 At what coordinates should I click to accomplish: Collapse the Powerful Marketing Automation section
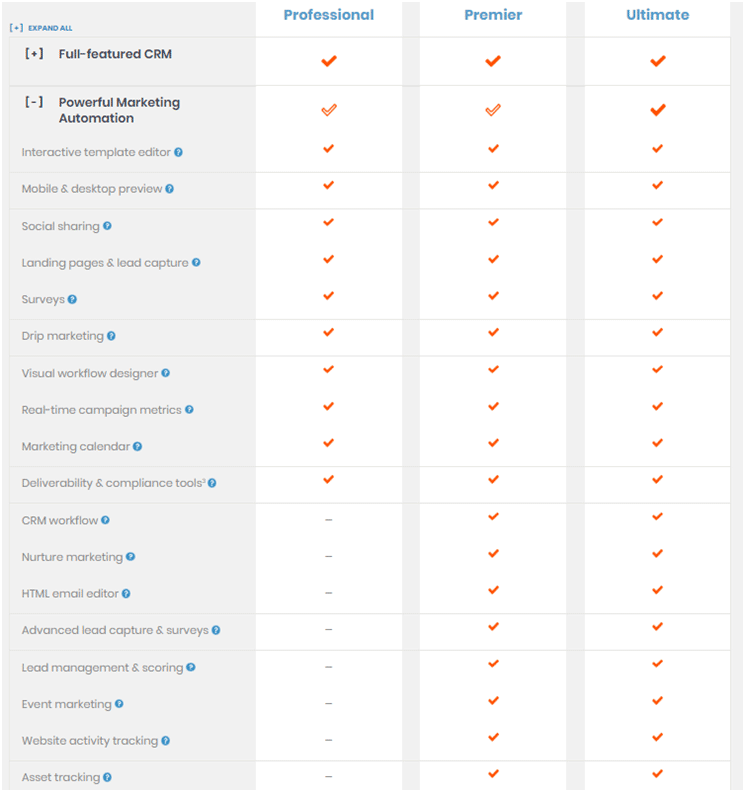click(34, 102)
